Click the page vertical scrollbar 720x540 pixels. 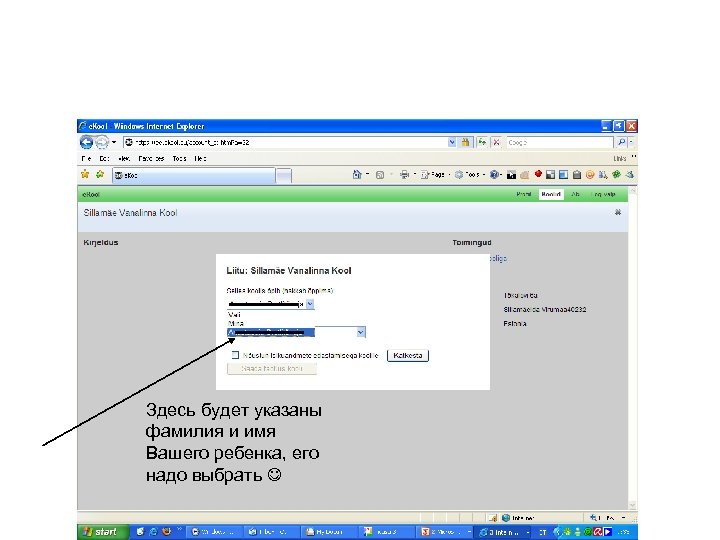click(x=632, y=349)
